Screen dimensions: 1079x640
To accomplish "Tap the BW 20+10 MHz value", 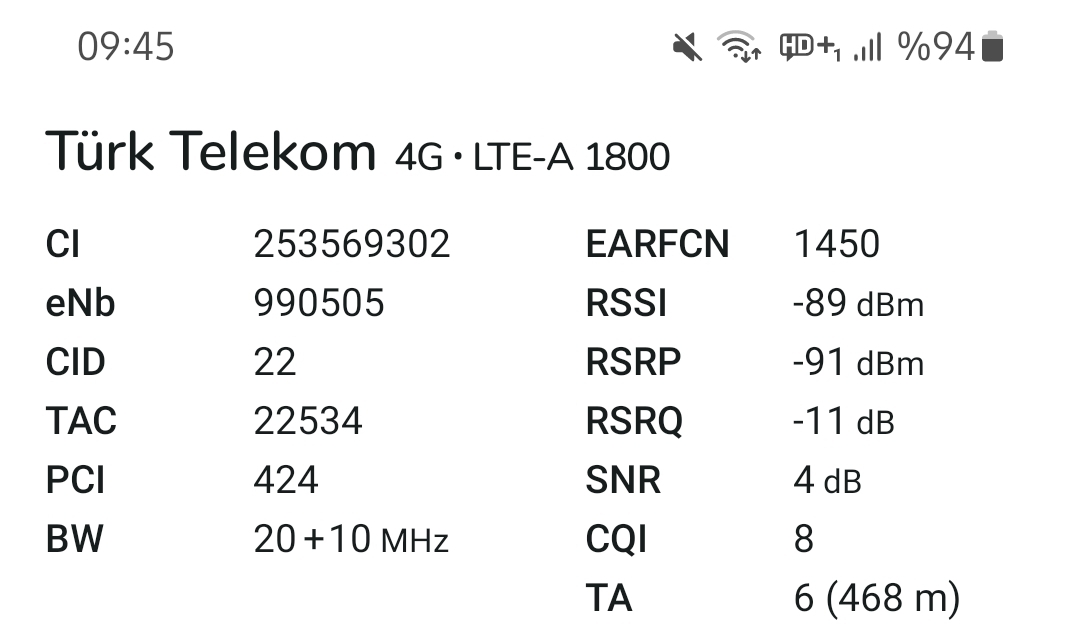I will point(351,539).
